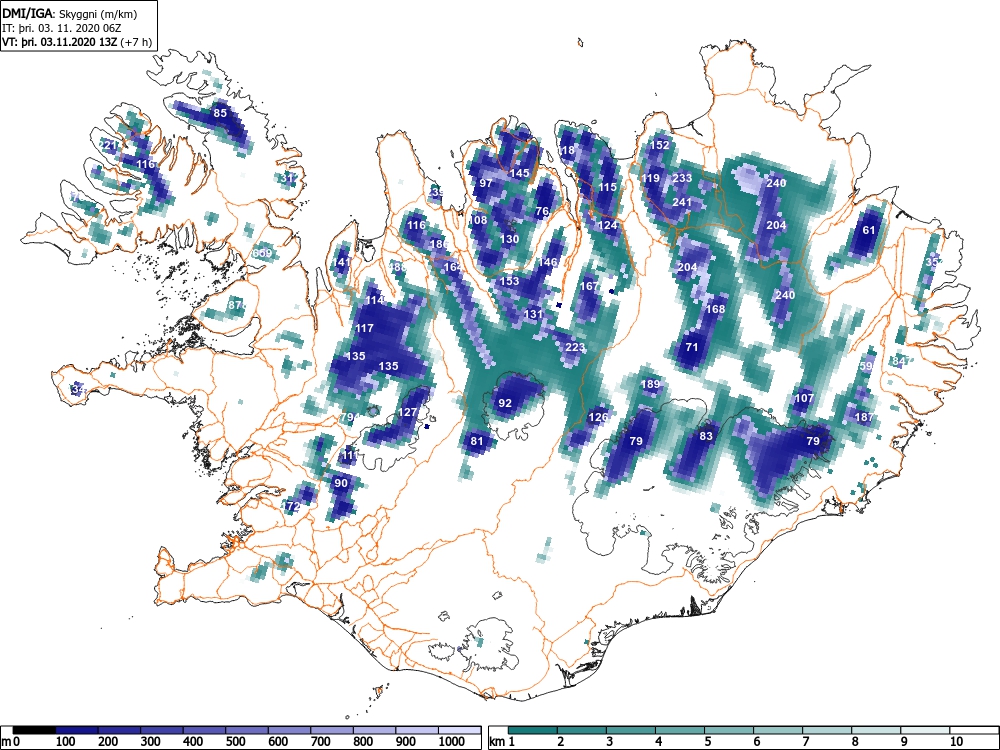The height and width of the screenshot is (750, 1000).
Task: Click the black legend segment after 'm 0'
Action: pos(34,730)
